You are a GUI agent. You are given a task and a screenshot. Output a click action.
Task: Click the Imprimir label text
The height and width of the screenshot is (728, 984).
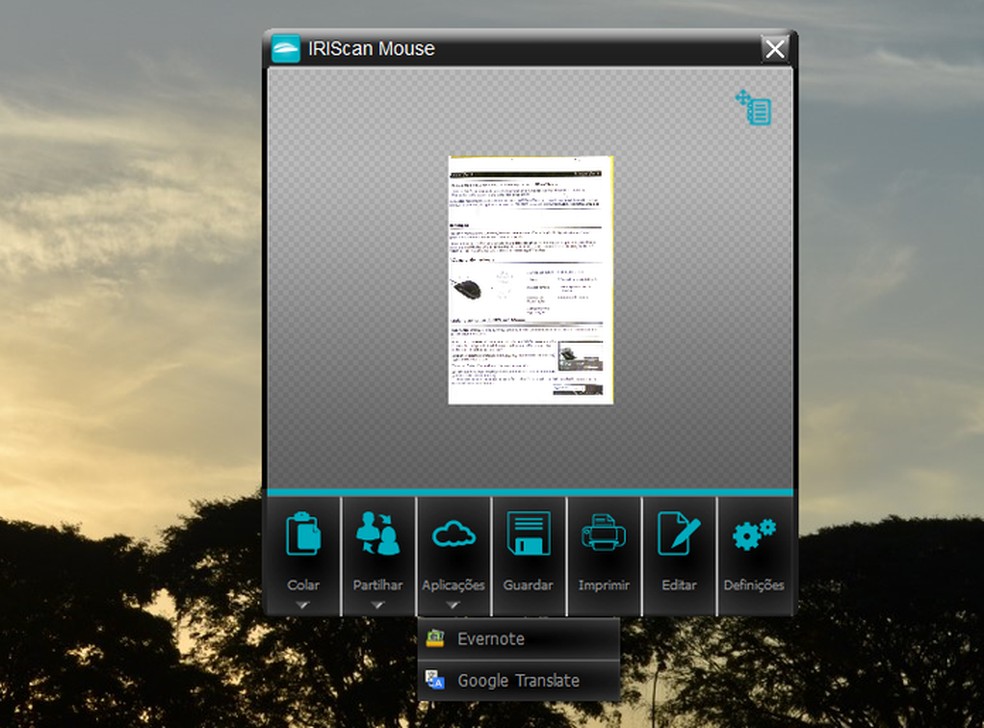coord(603,585)
